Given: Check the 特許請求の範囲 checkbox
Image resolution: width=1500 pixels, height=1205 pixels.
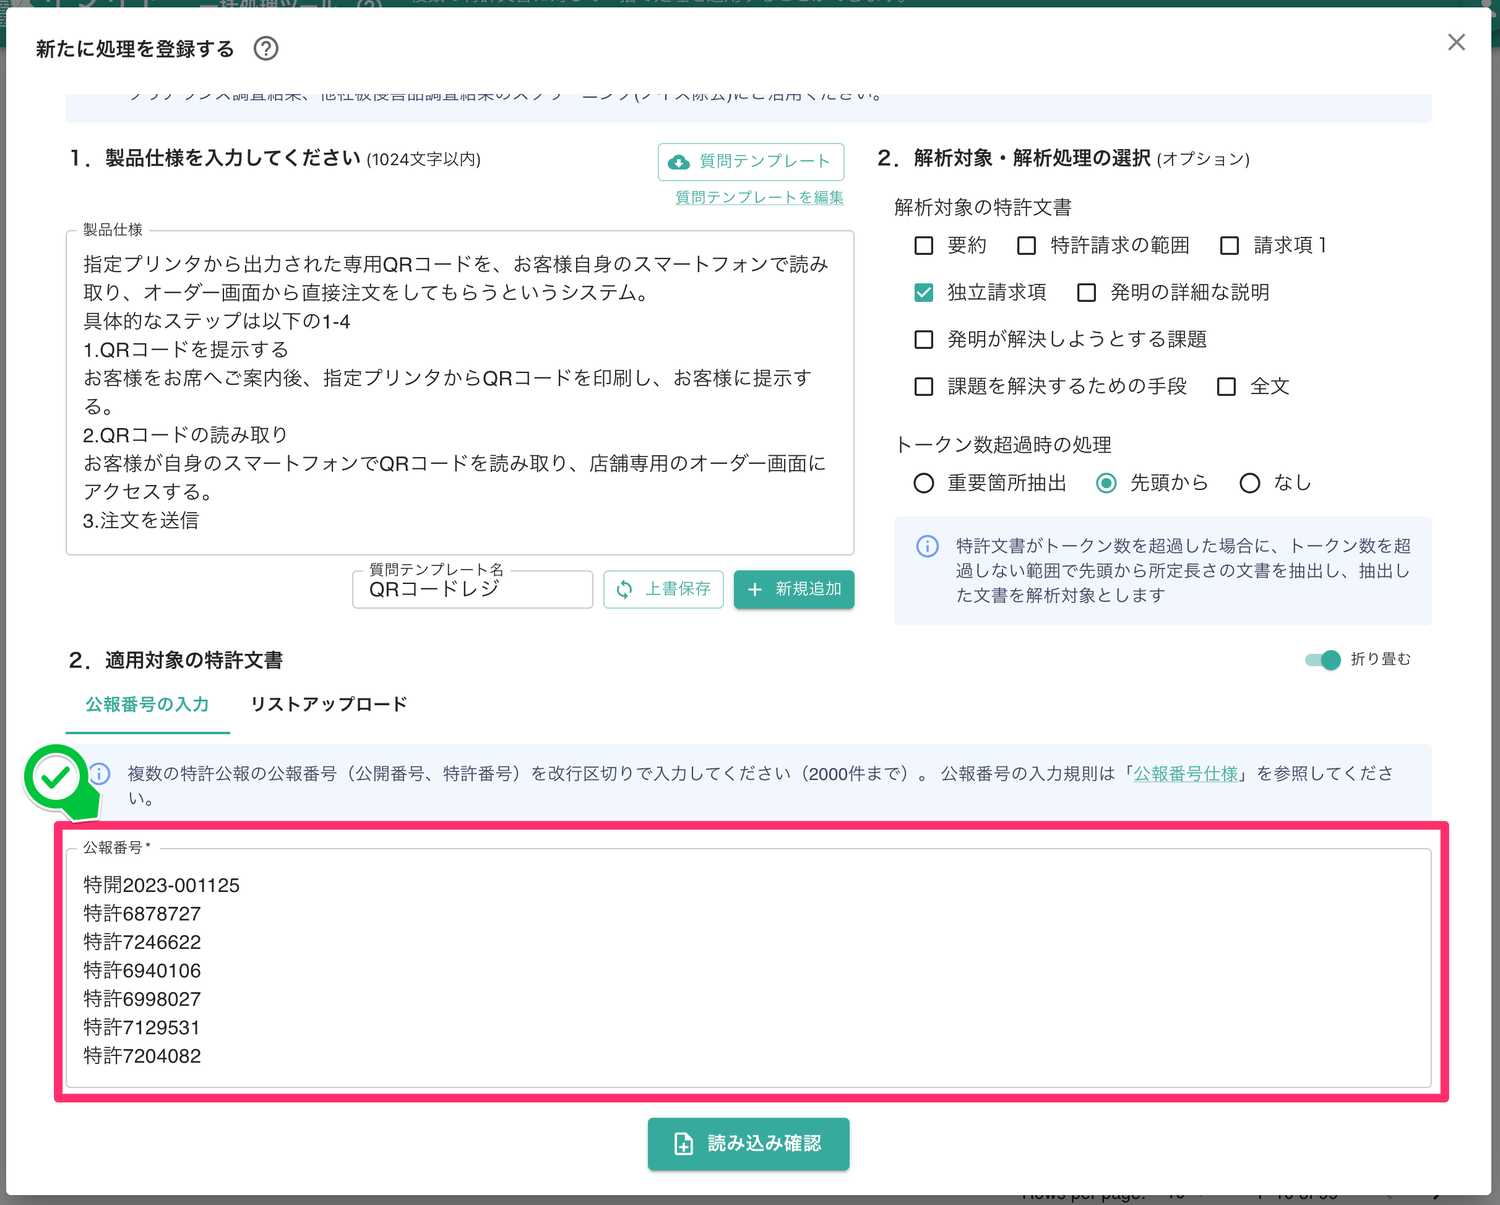Looking at the screenshot, I should pyautogui.click(x=1026, y=245).
